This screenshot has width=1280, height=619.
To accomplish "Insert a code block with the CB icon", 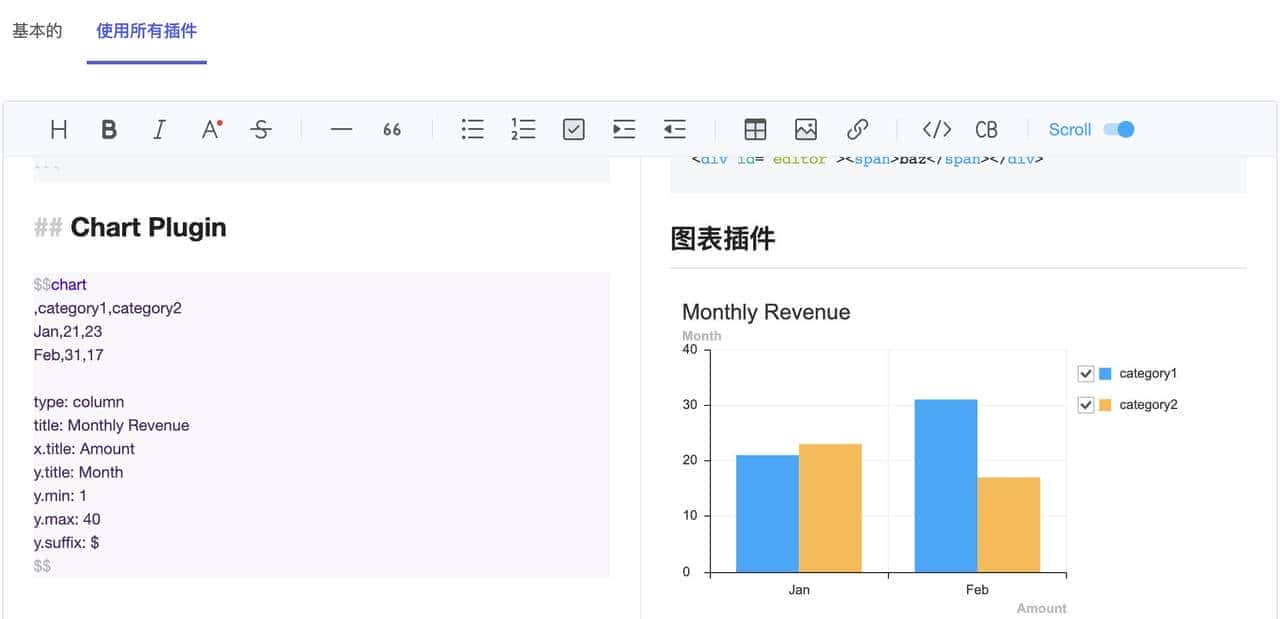I will 986,129.
